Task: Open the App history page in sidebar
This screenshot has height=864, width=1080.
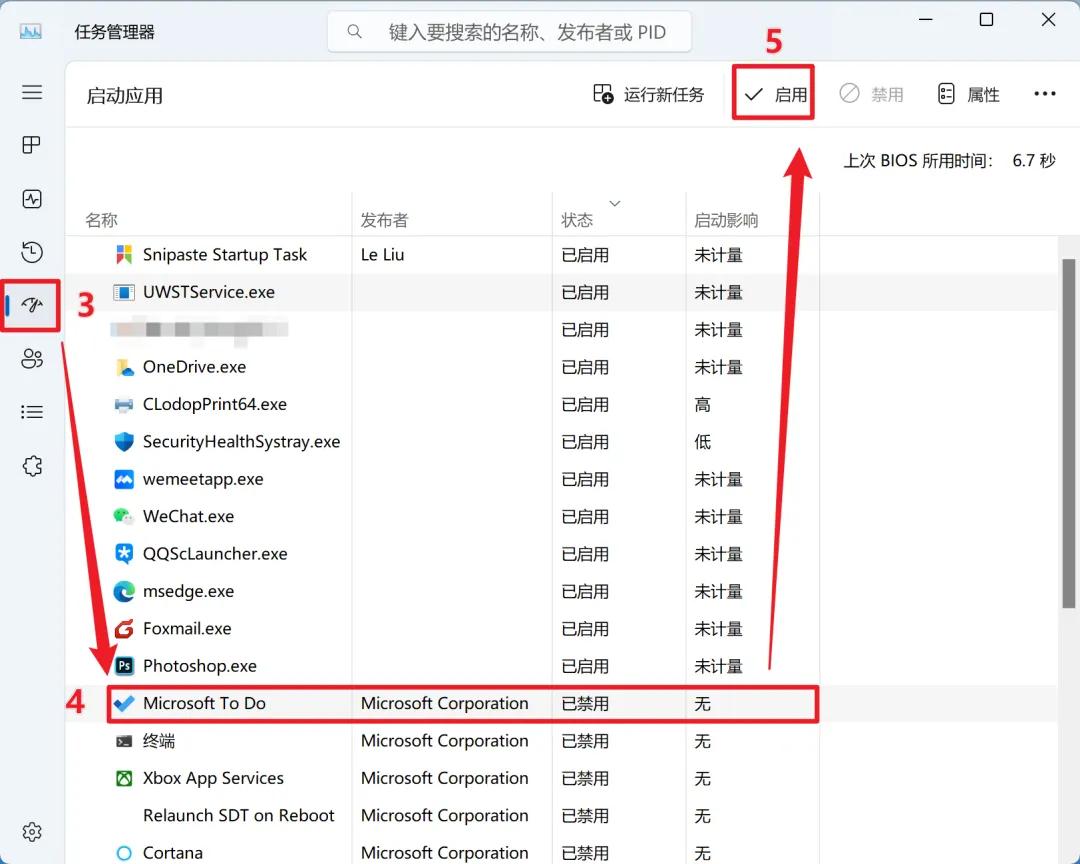Action: tap(32, 252)
